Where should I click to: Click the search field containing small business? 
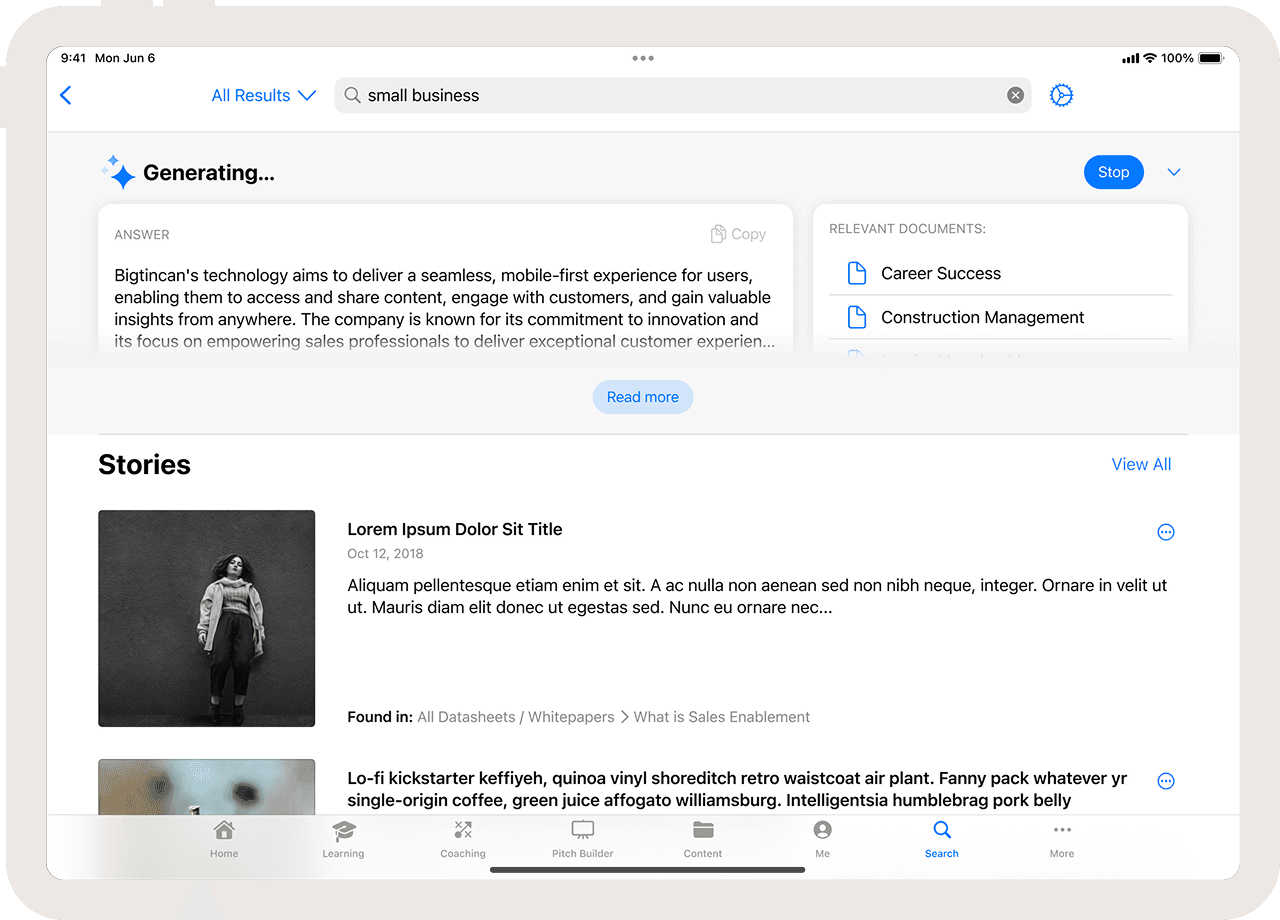[683, 95]
